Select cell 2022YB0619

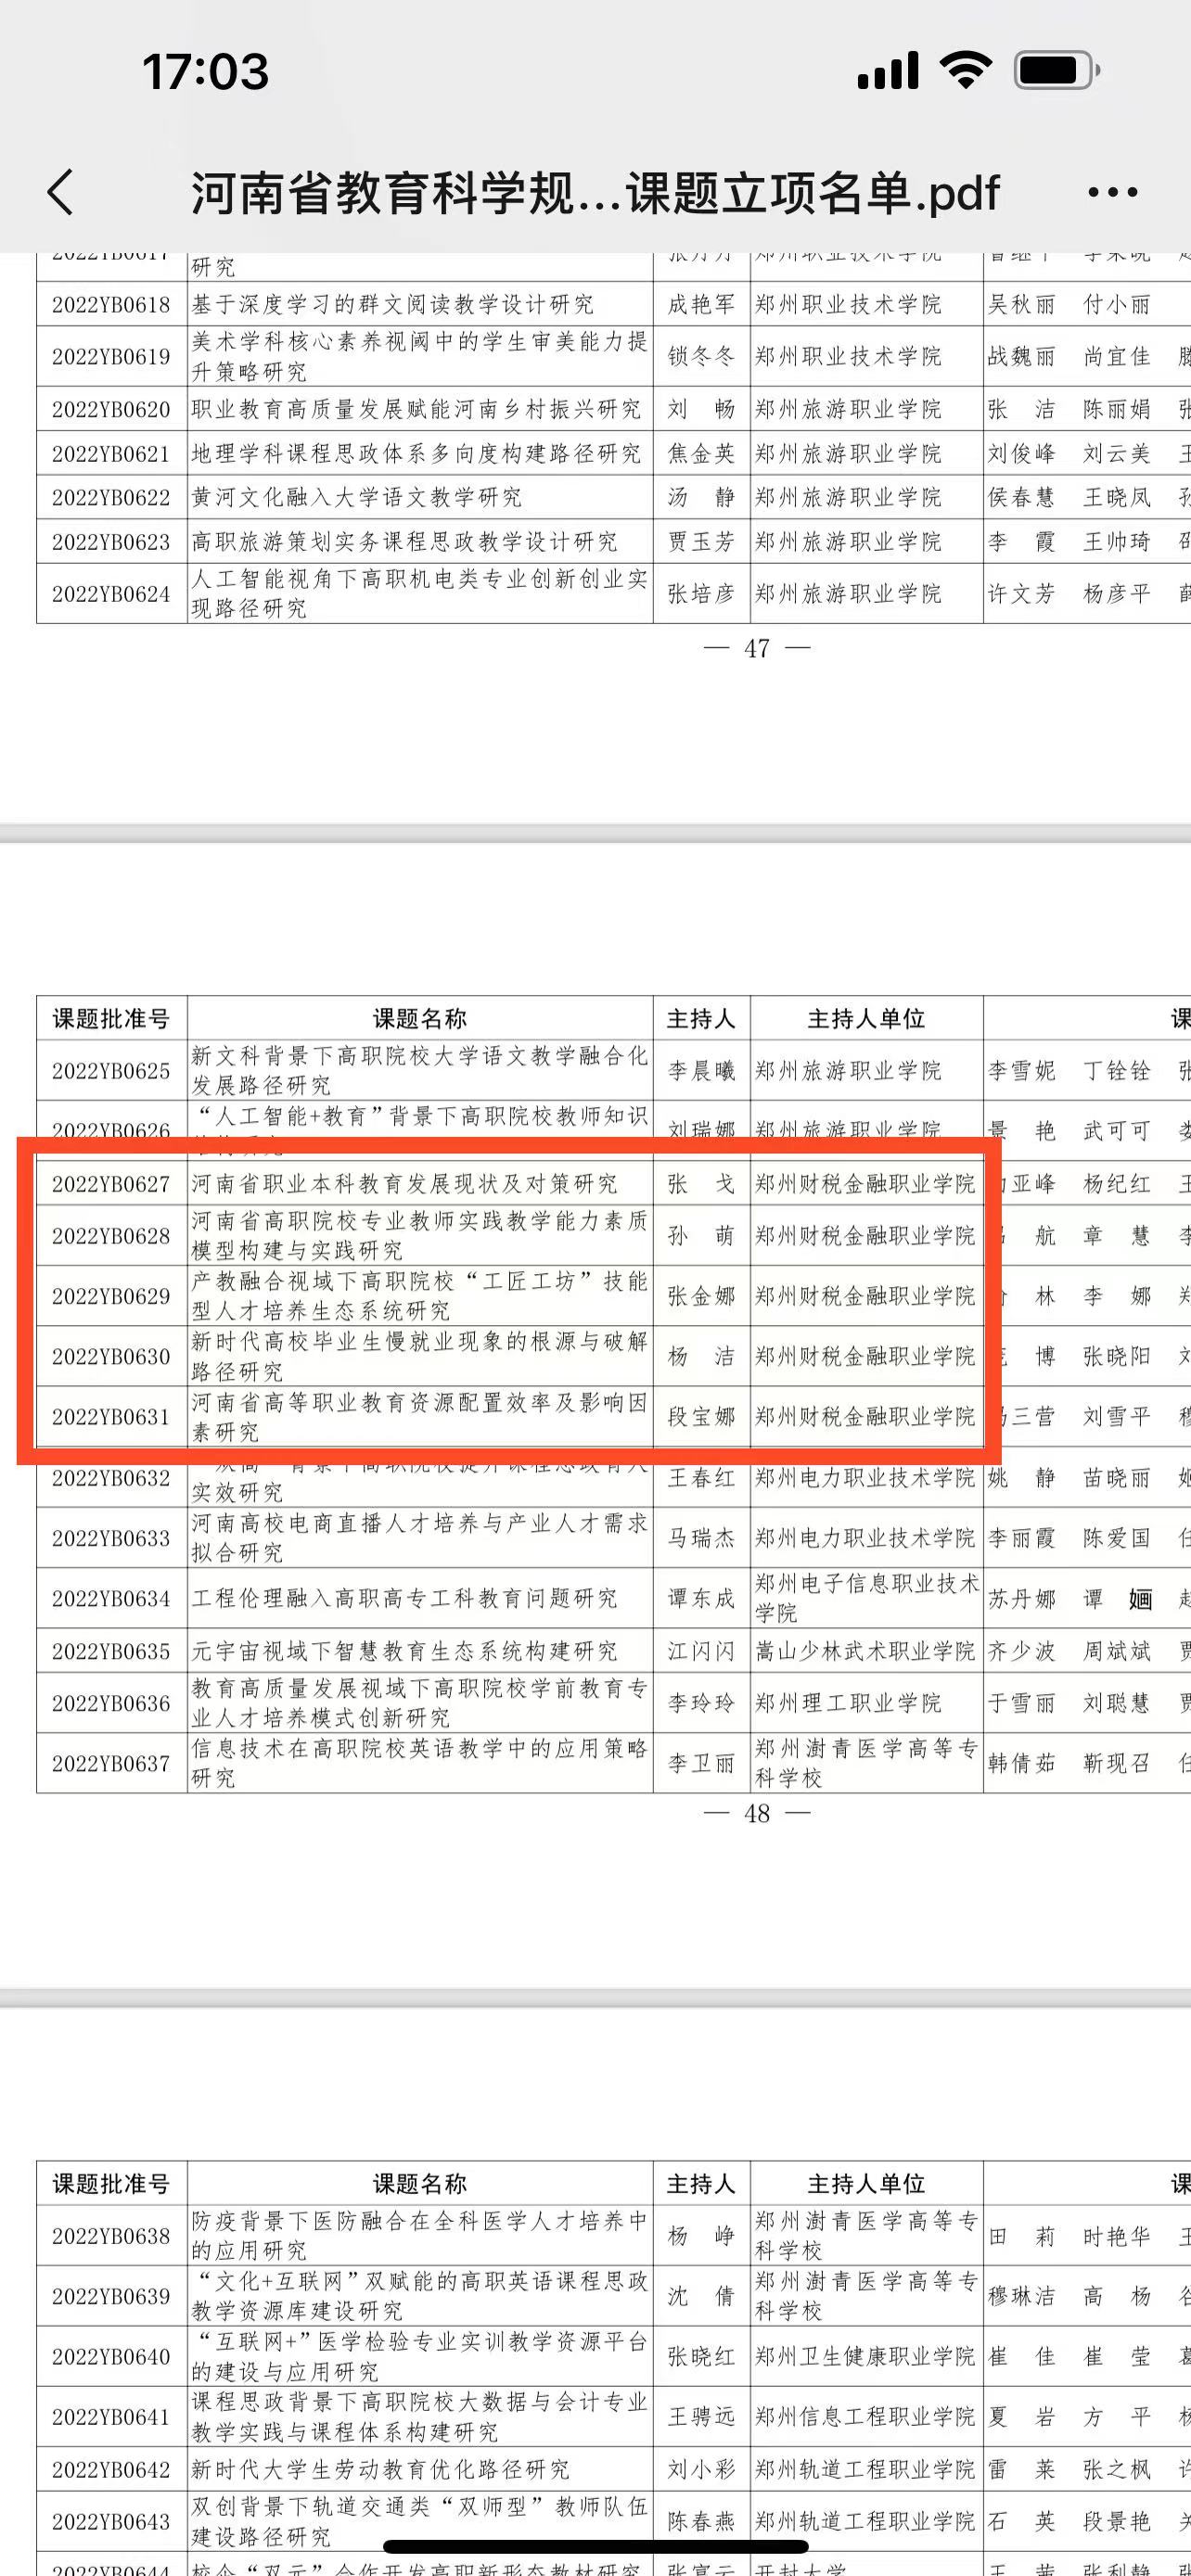coord(111,357)
